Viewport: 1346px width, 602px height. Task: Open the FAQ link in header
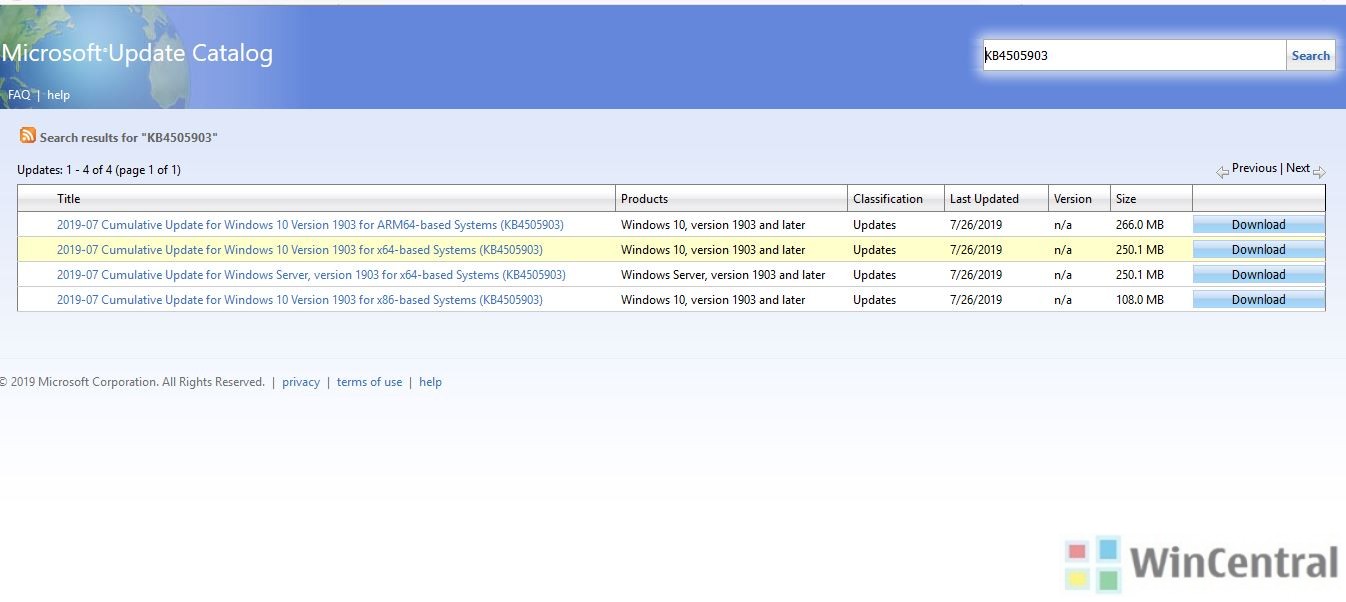click(x=19, y=95)
